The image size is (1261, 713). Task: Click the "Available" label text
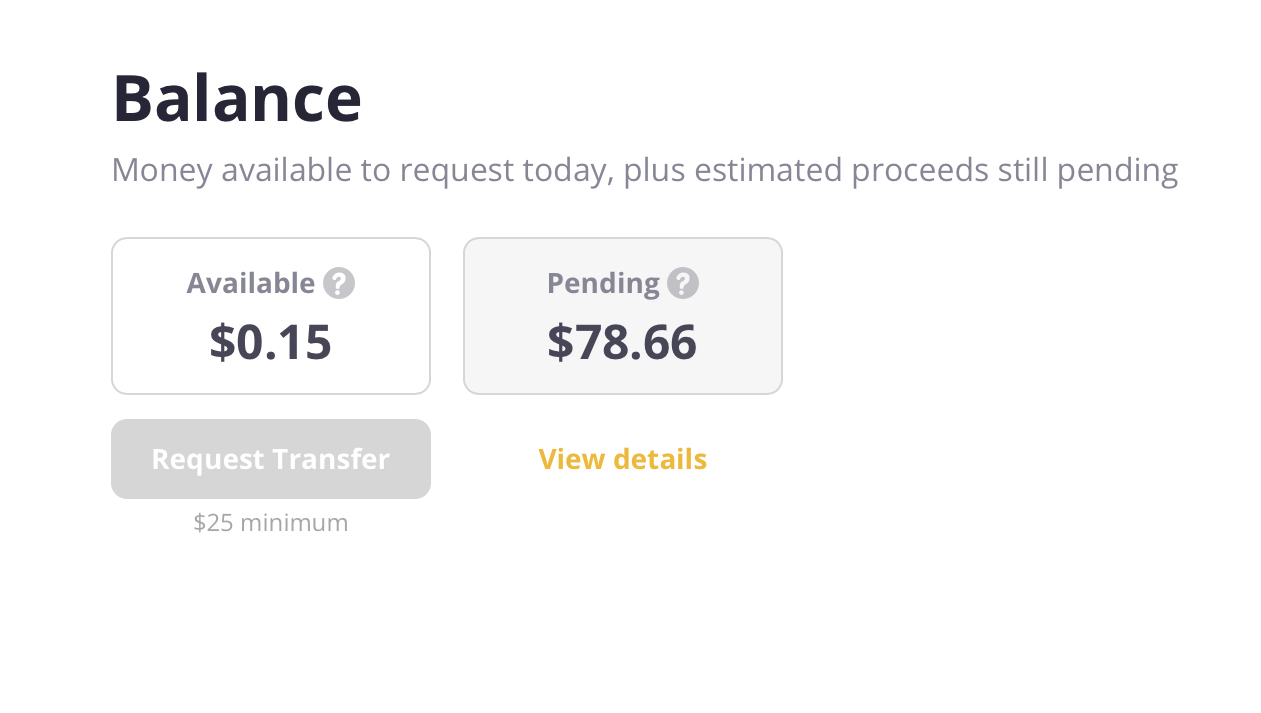click(x=251, y=283)
